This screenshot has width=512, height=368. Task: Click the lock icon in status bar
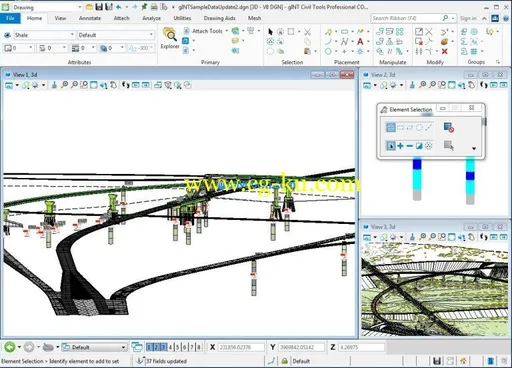284,361
